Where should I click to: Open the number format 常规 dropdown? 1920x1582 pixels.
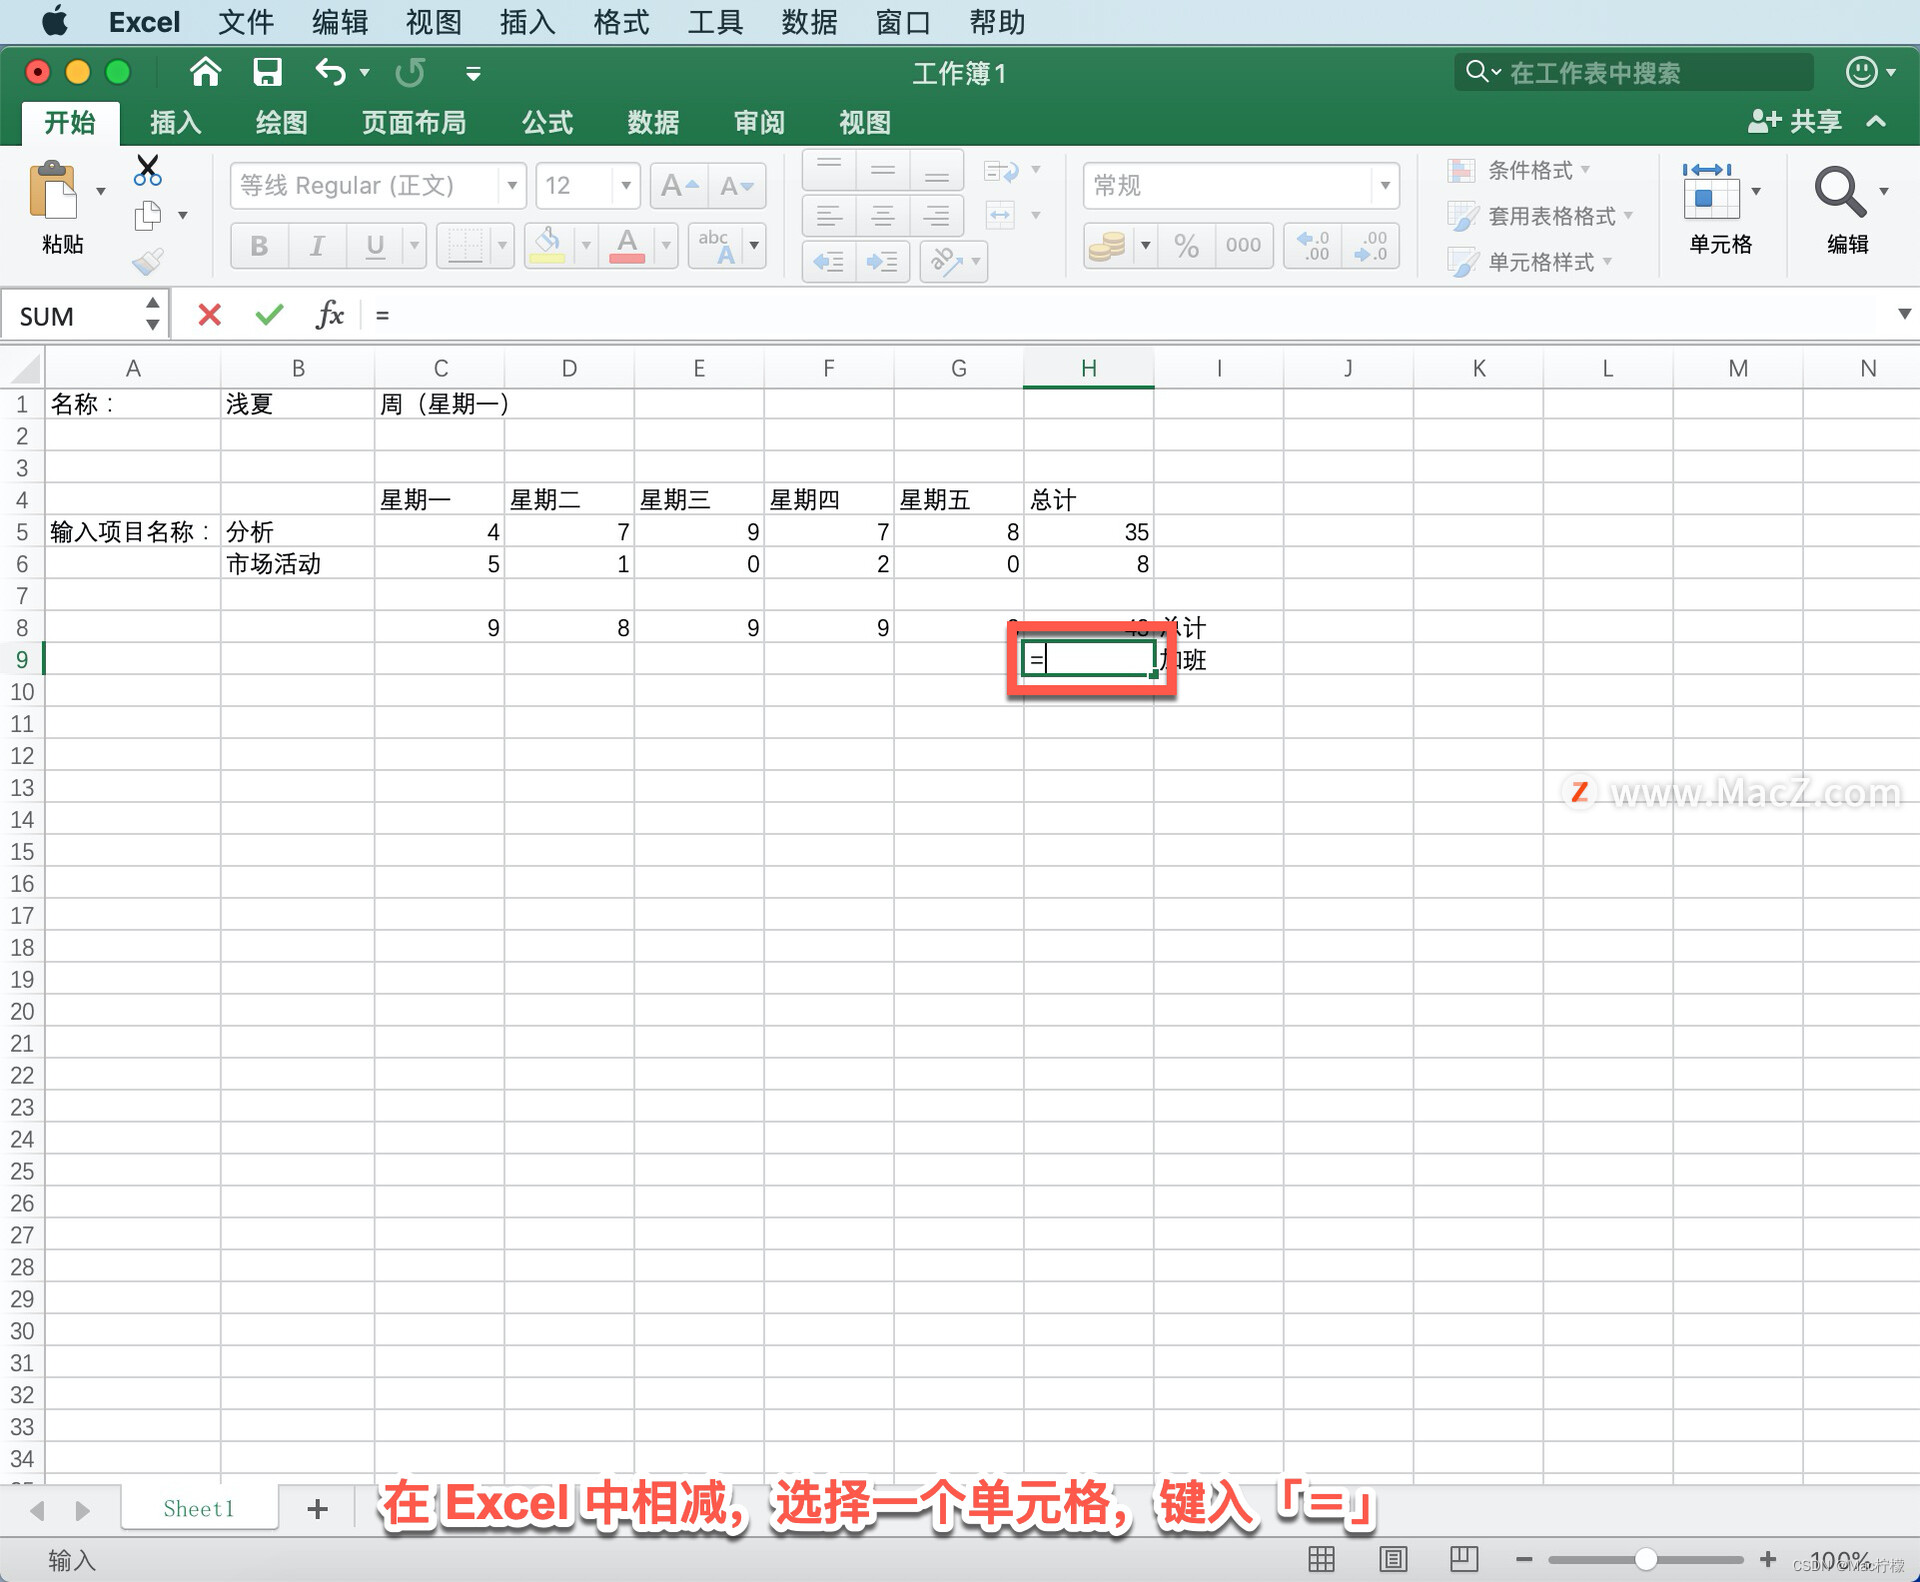click(1385, 186)
